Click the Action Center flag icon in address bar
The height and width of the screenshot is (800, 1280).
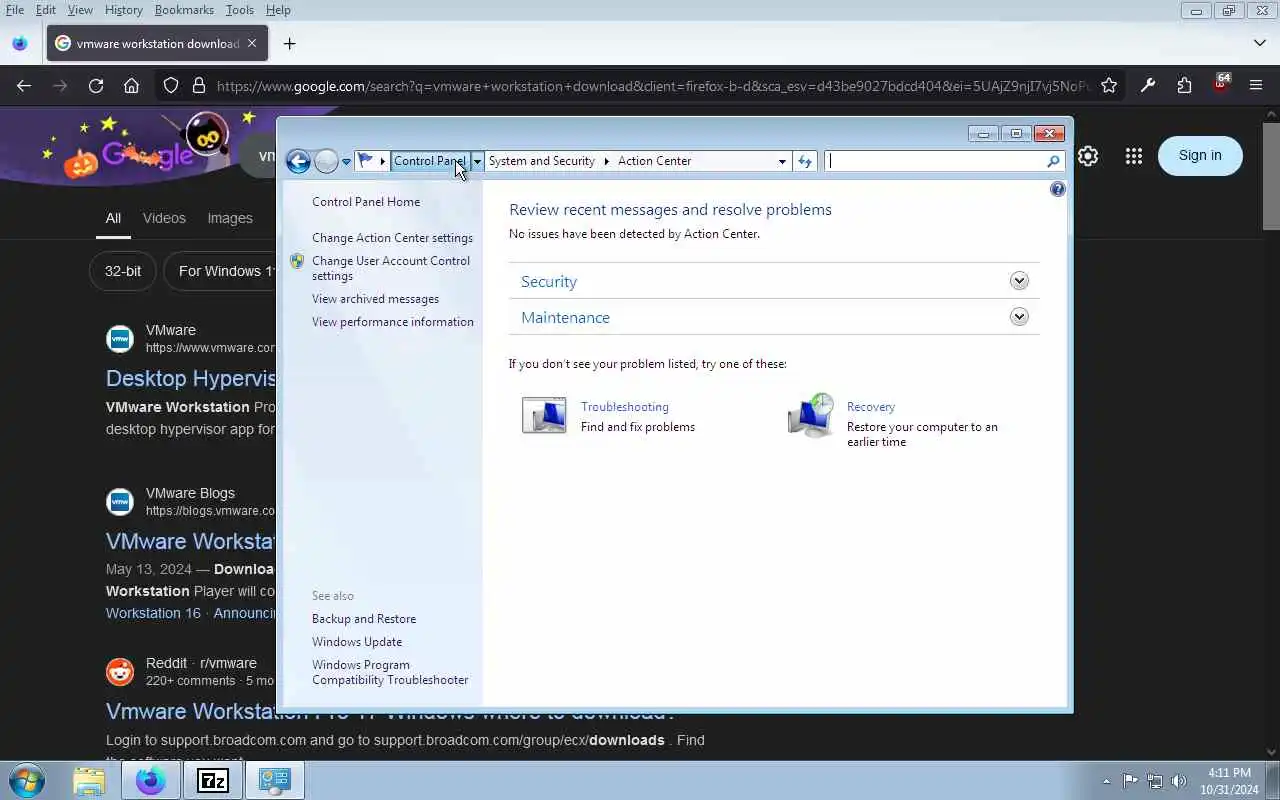click(365, 160)
